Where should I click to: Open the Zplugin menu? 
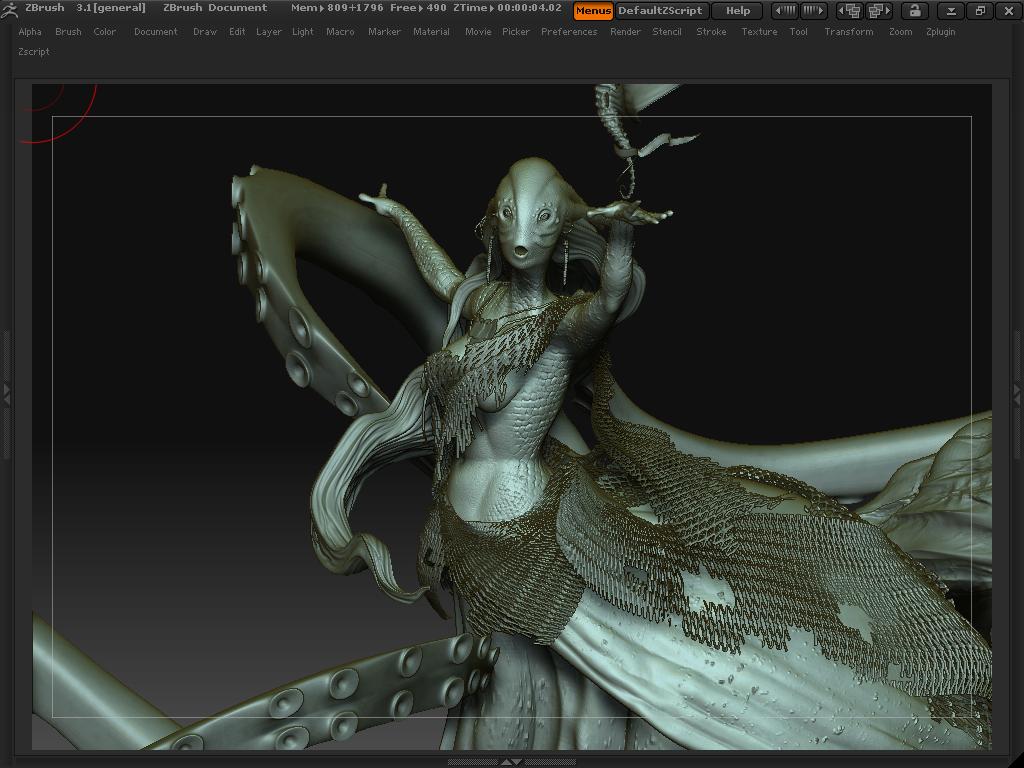coord(940,32)
